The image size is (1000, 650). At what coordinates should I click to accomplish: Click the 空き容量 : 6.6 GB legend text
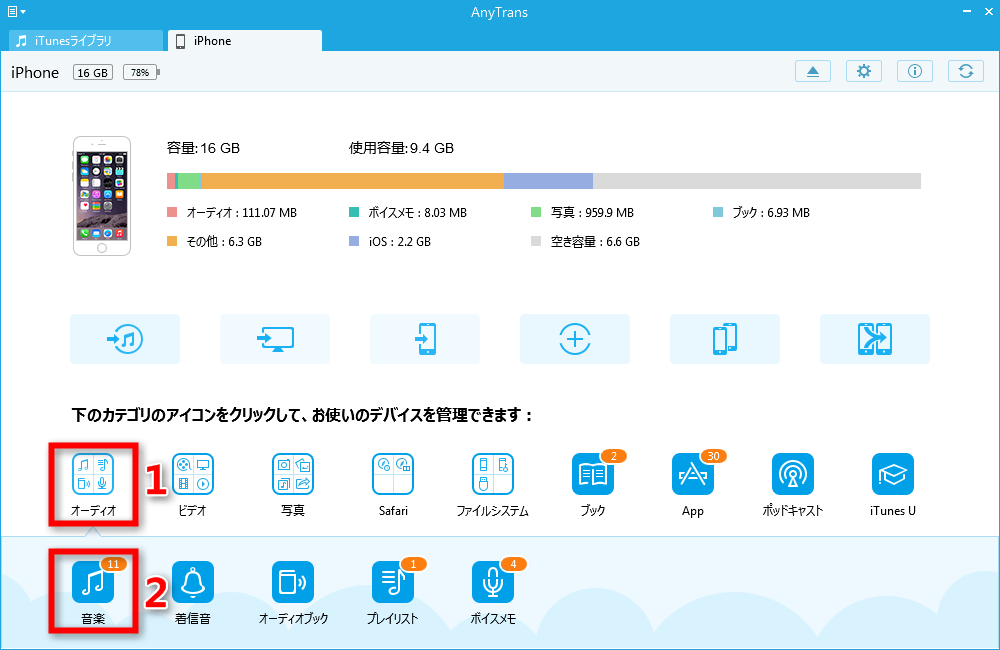point(595,242)
